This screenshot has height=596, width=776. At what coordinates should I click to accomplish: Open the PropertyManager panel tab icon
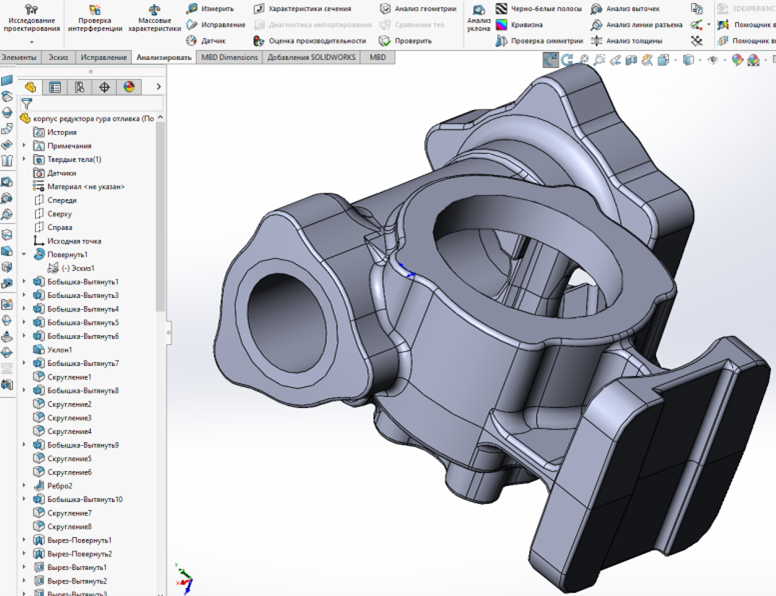[55, 87]
